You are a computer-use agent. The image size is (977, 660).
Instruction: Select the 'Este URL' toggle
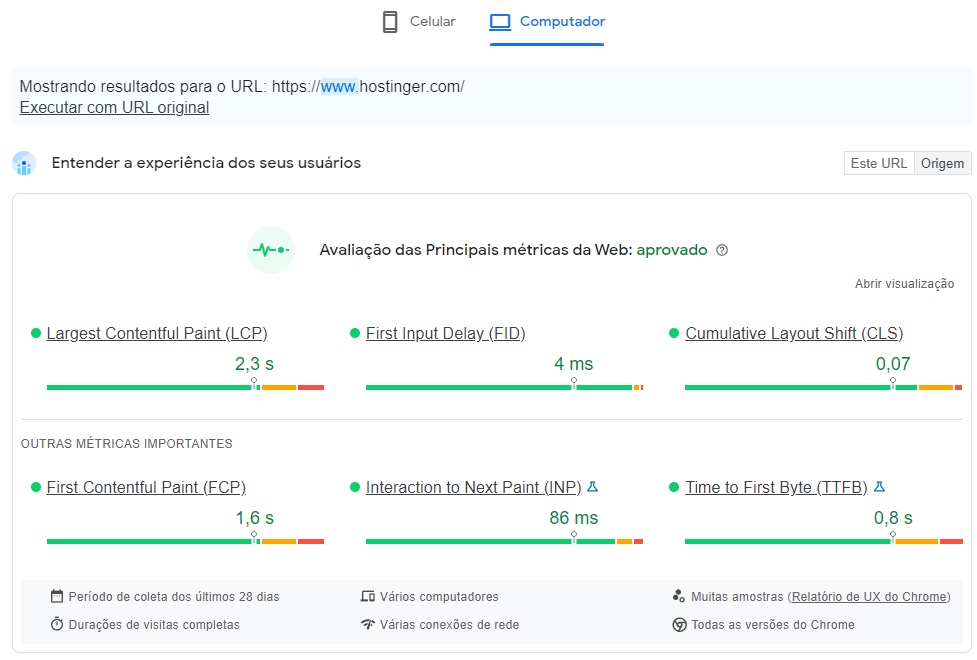pos(878,162)
